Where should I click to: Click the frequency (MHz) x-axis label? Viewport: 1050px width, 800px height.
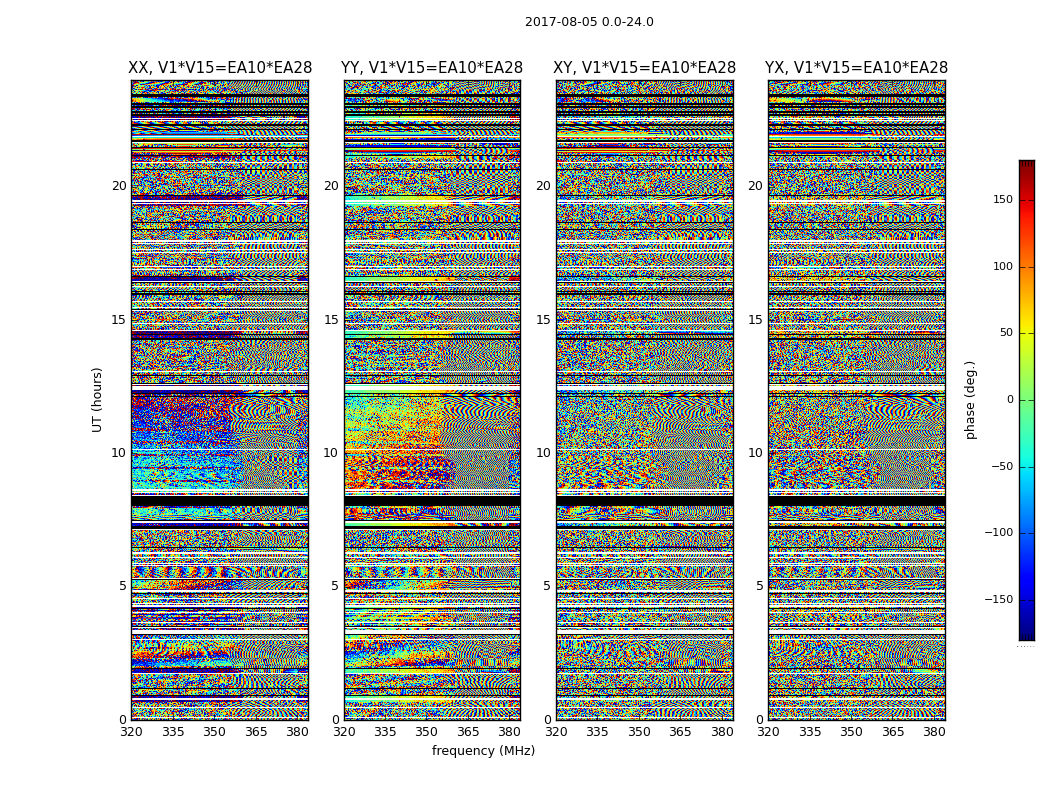pyautogui.click(x=483, y=751)
